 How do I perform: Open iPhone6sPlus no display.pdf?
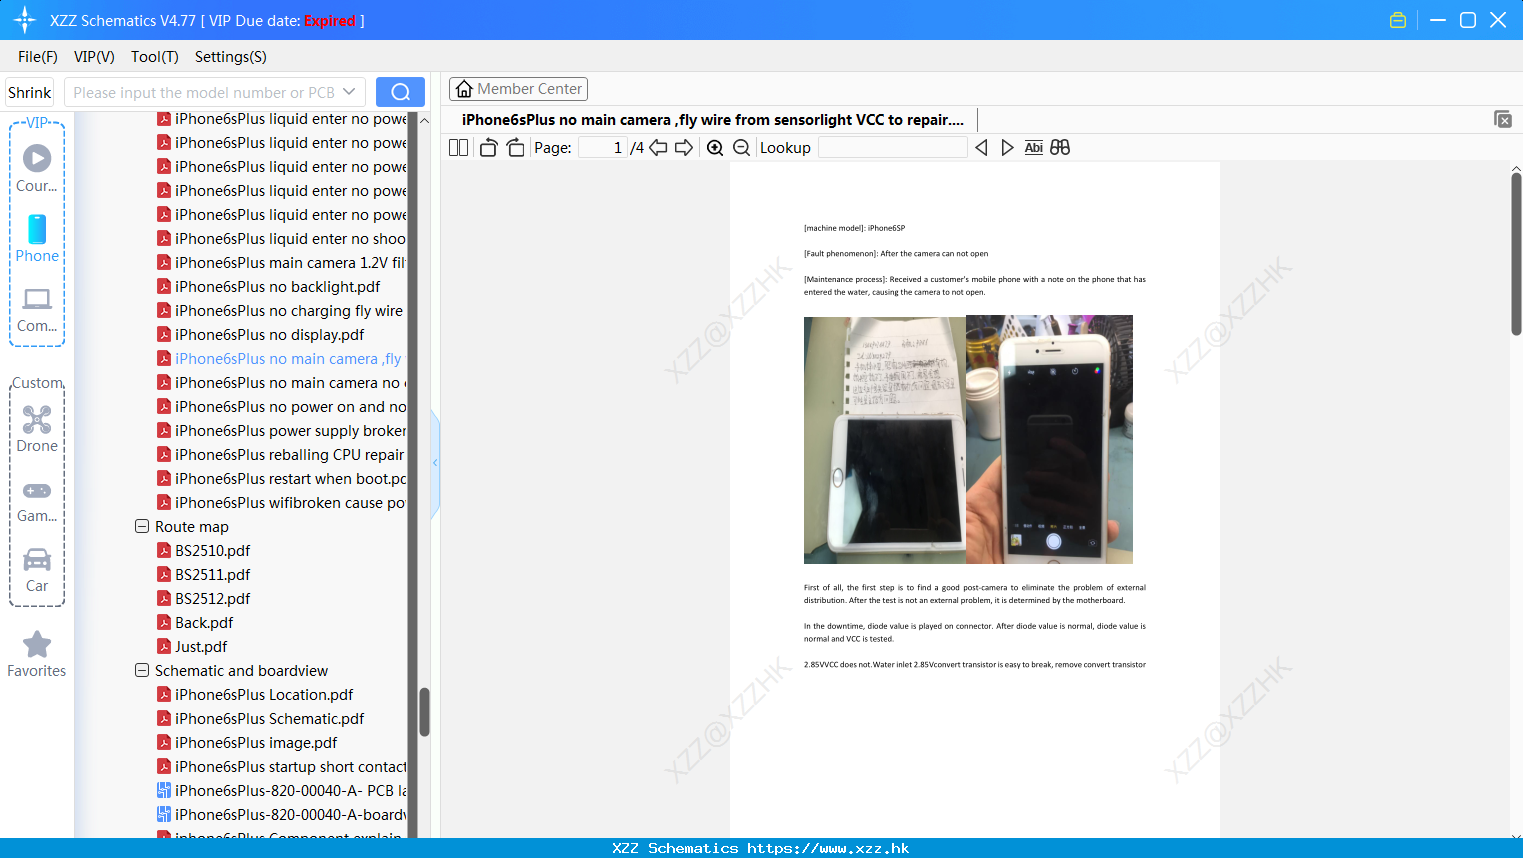tap(269, 334)
